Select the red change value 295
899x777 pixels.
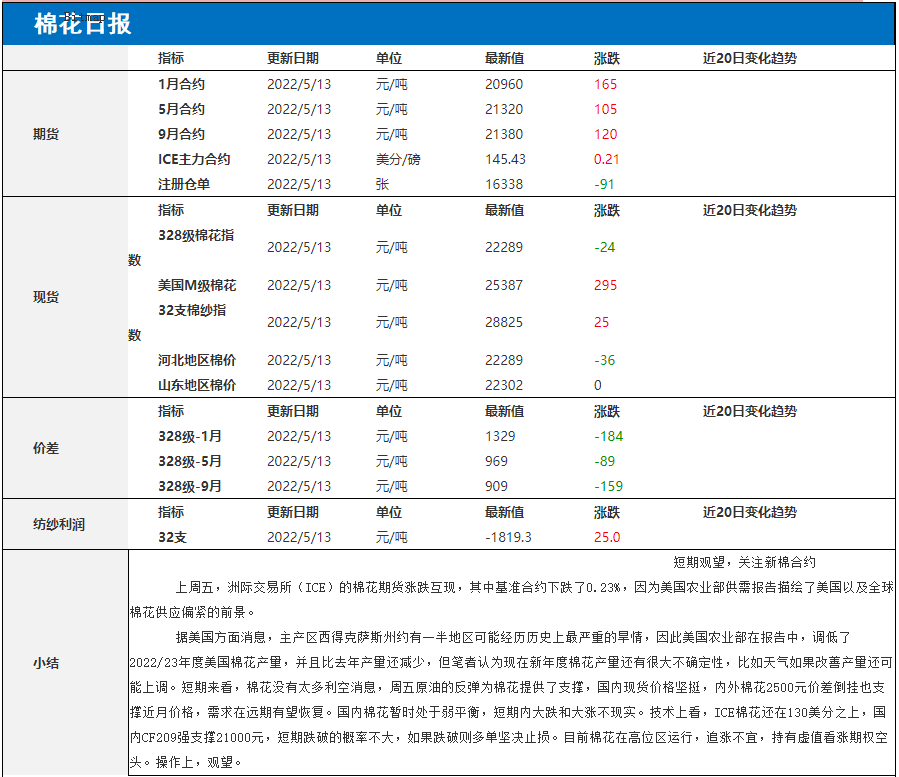(x=605, y=285)
